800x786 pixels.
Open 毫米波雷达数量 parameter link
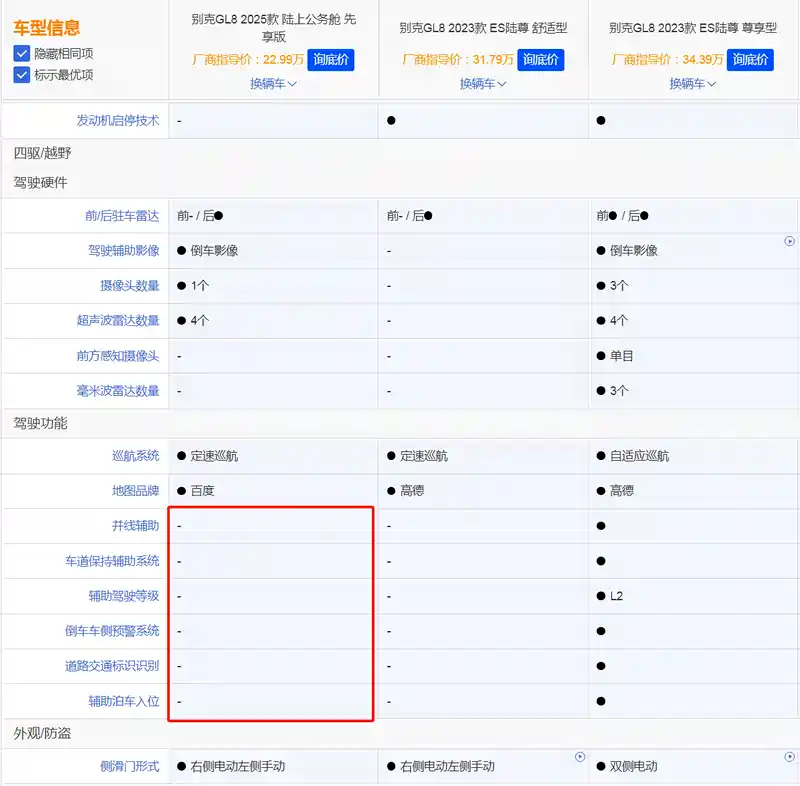tap(118, 391)
